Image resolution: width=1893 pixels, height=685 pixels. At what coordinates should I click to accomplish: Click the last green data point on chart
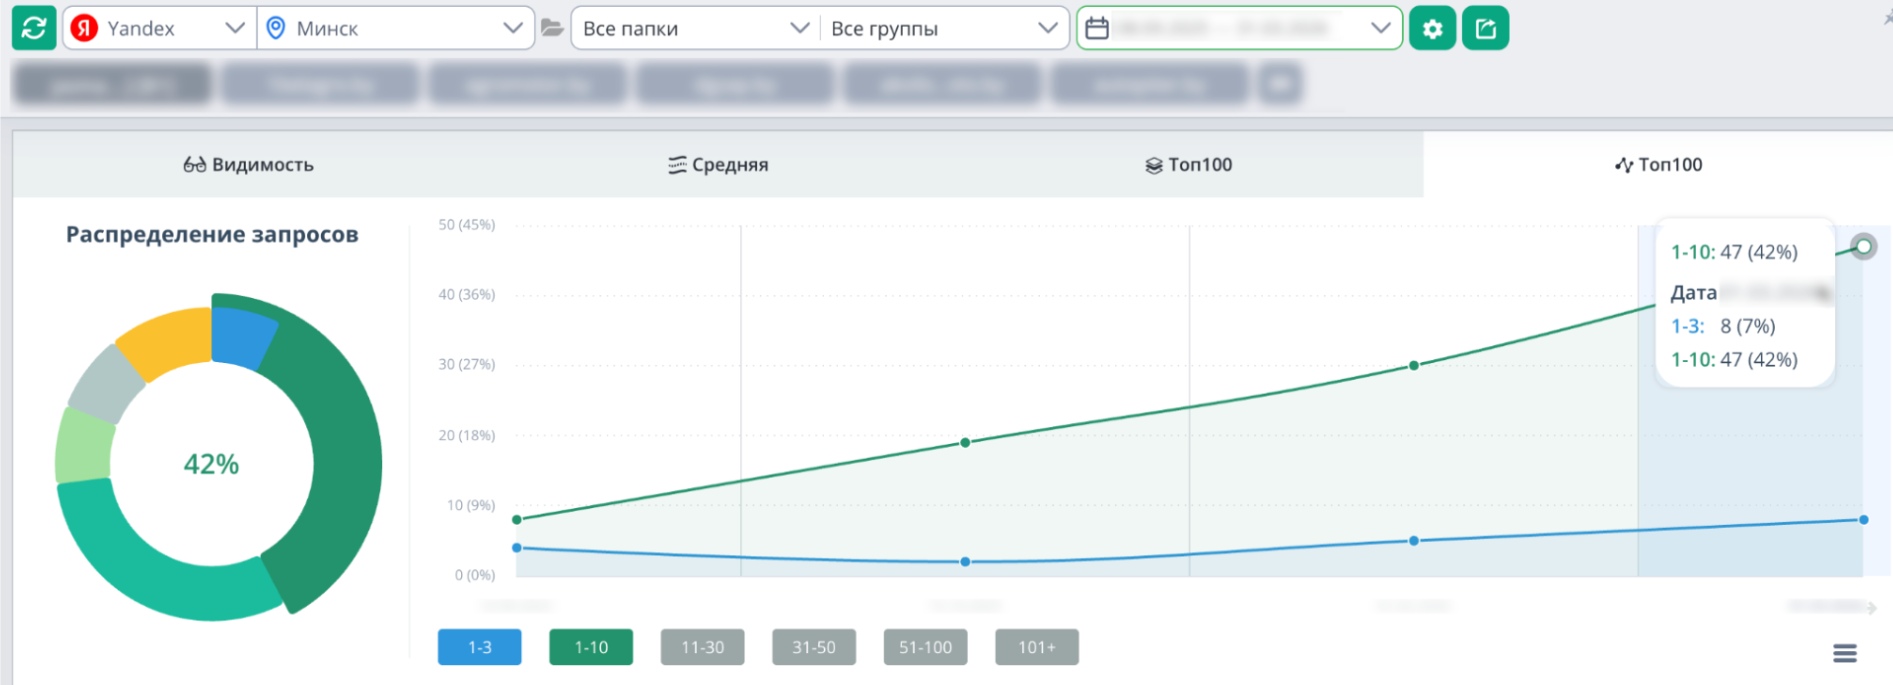tap(1863, 246)
